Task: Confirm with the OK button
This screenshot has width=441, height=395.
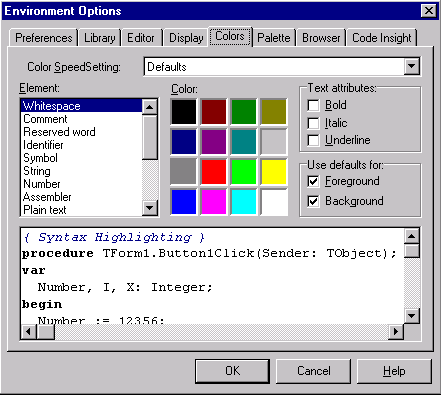Action: [x=232, y=371]
